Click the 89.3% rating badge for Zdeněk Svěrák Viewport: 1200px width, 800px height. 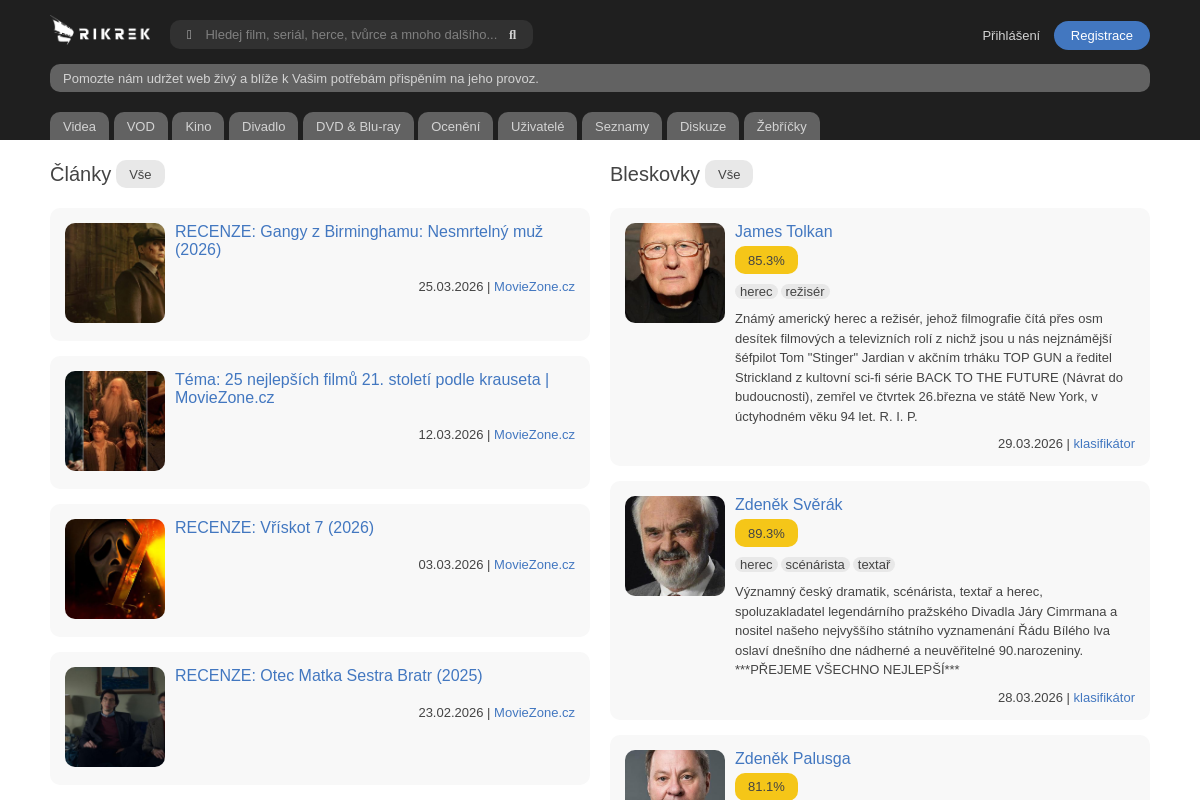tap(766, 533)
